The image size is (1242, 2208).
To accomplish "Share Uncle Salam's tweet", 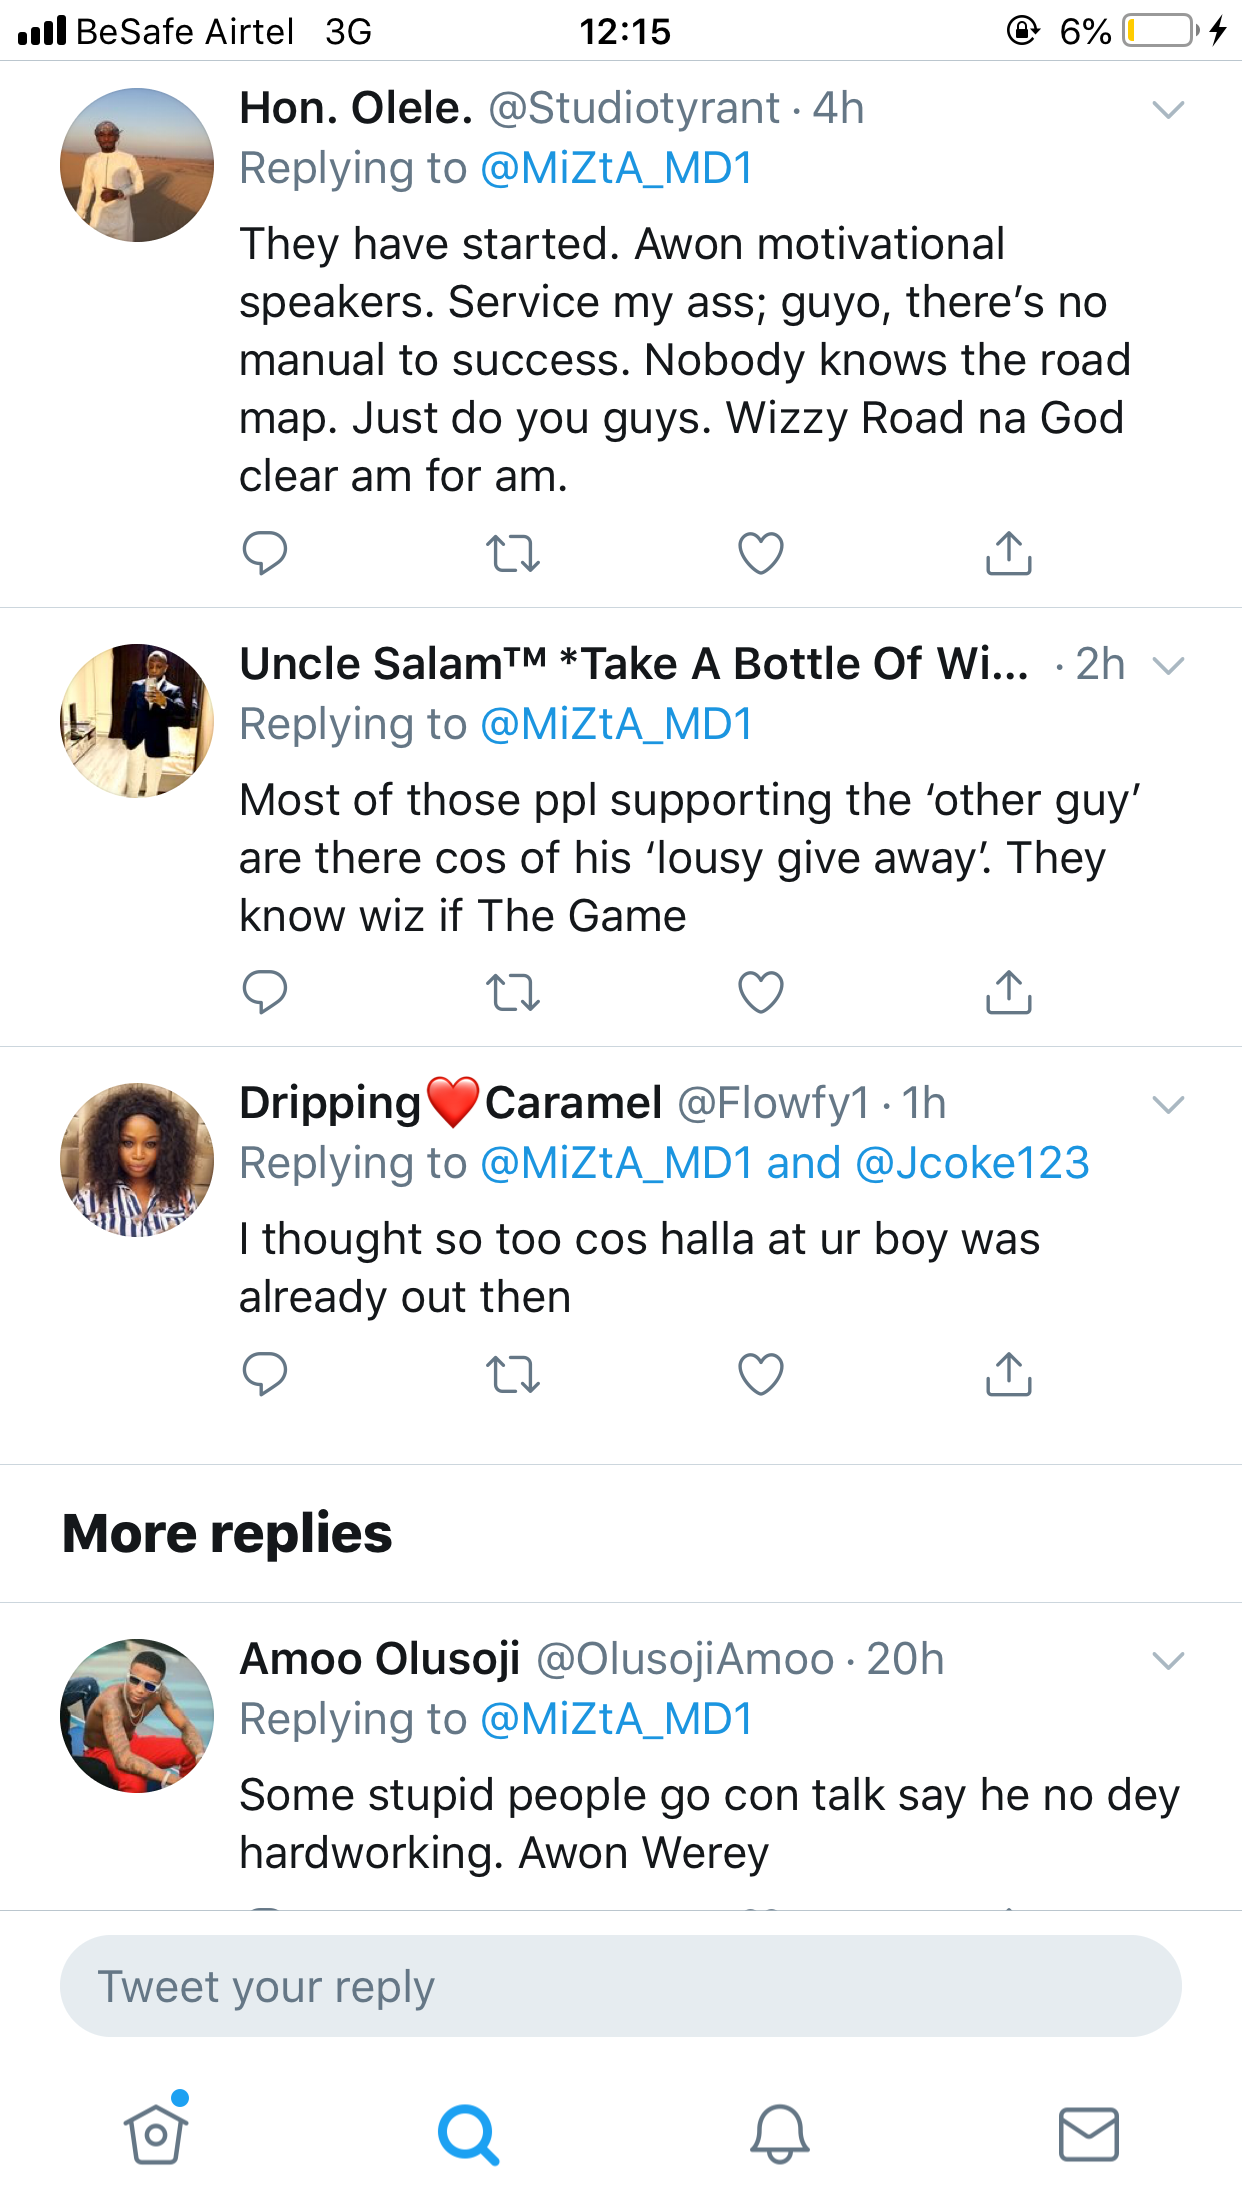I will [x=1008, y=992].
